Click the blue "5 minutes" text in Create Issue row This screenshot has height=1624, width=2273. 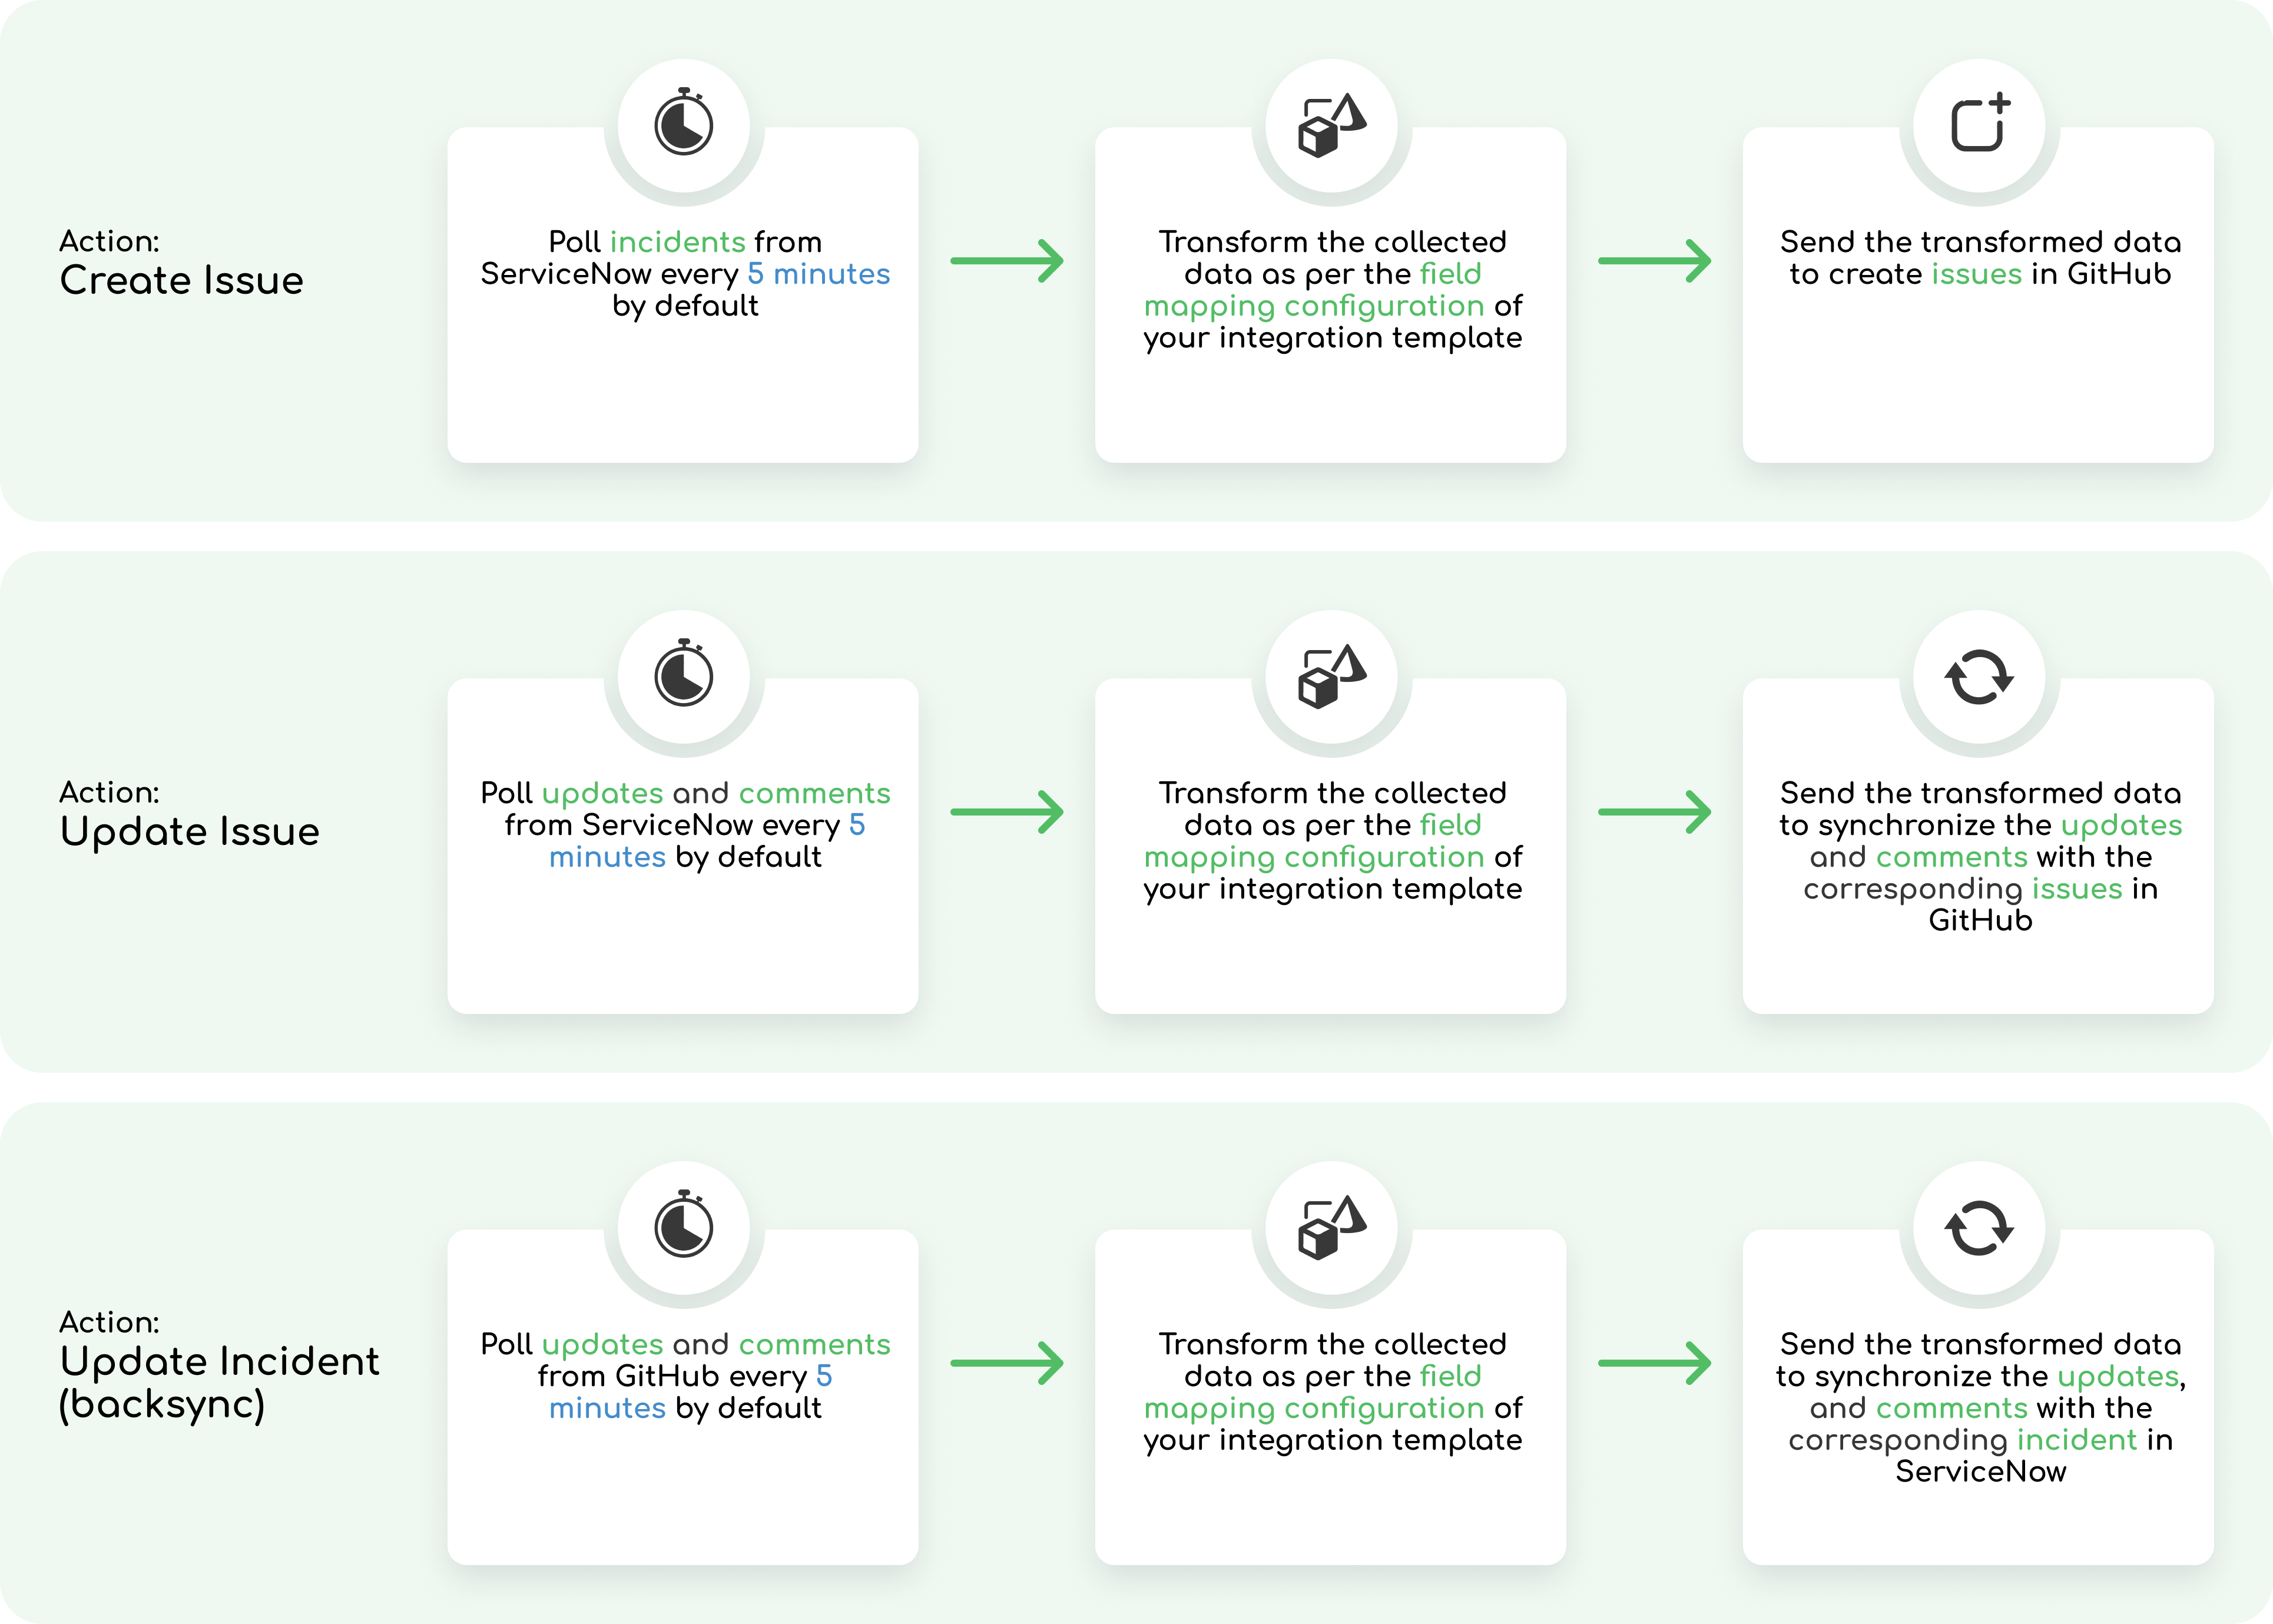pyautogui.click(x=818, y=274)
